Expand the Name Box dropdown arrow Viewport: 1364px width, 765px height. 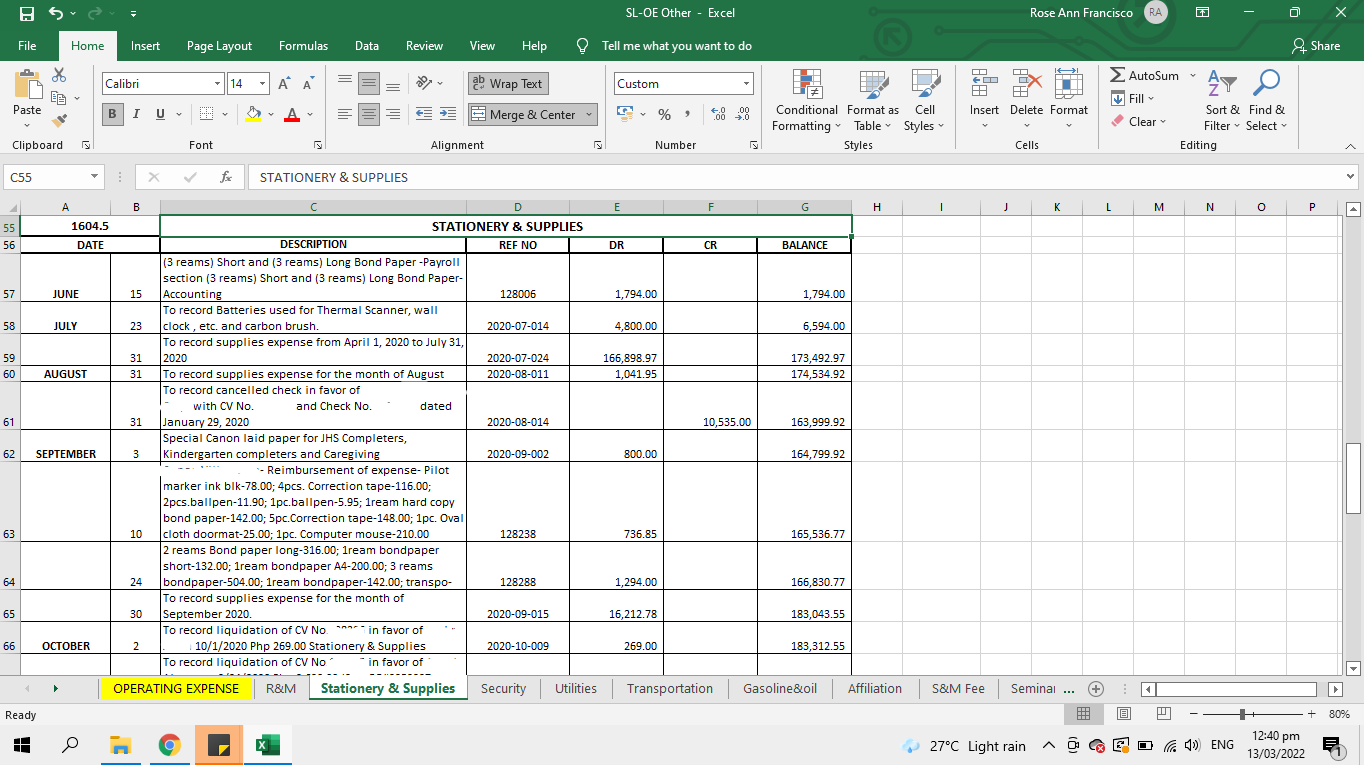click(x=93, y=177)
